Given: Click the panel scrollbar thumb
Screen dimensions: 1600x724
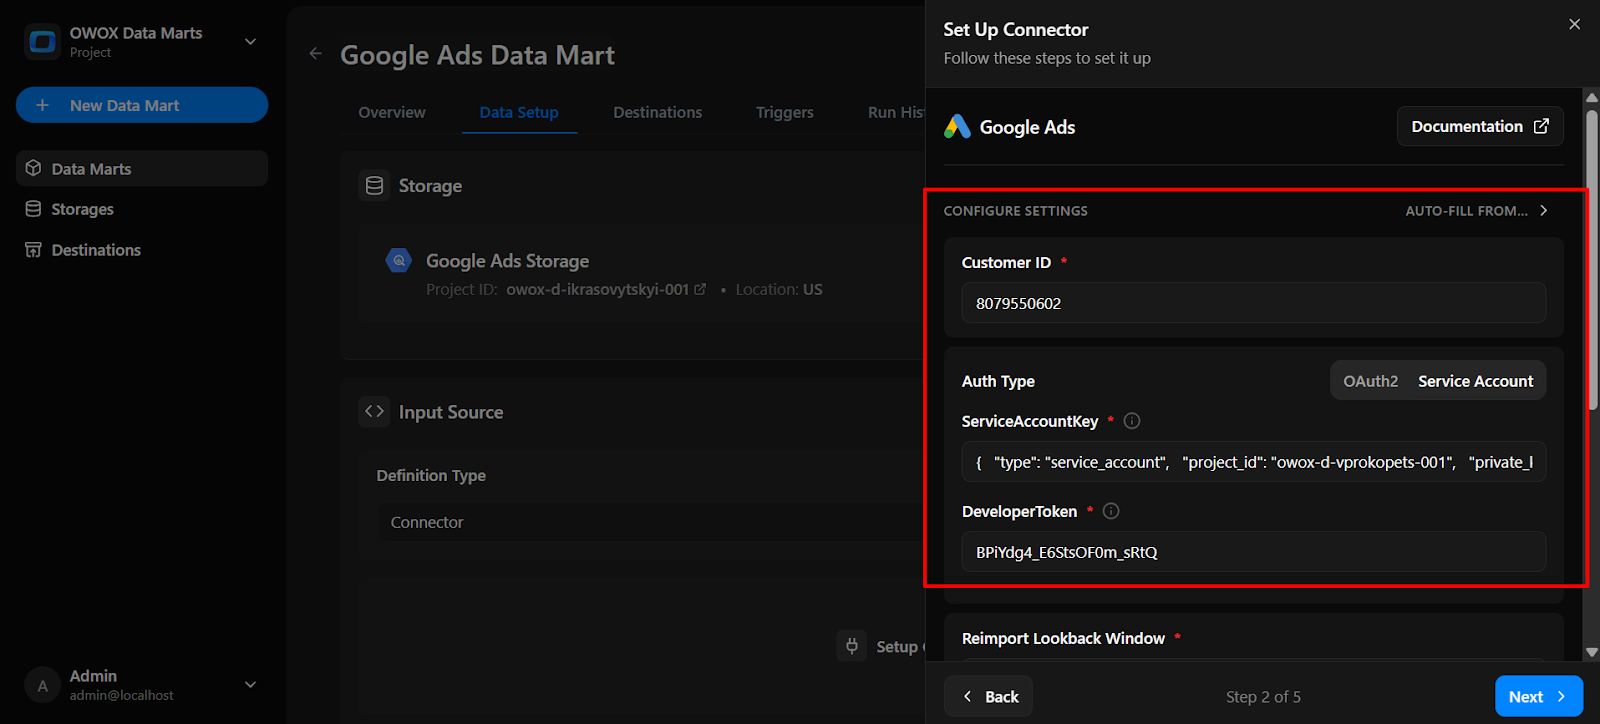Looking at the screenshot, I should coord(1592,260).
